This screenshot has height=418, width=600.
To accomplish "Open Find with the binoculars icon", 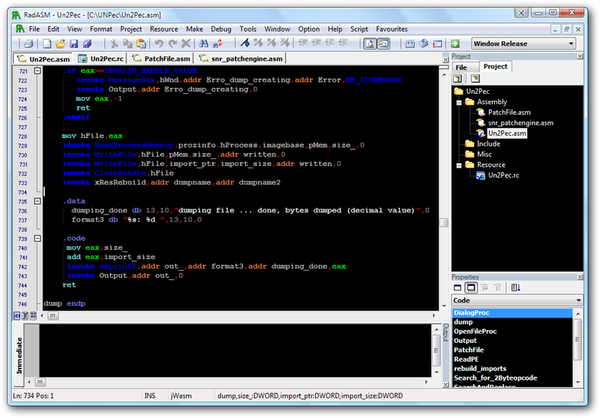I will 204,44.
